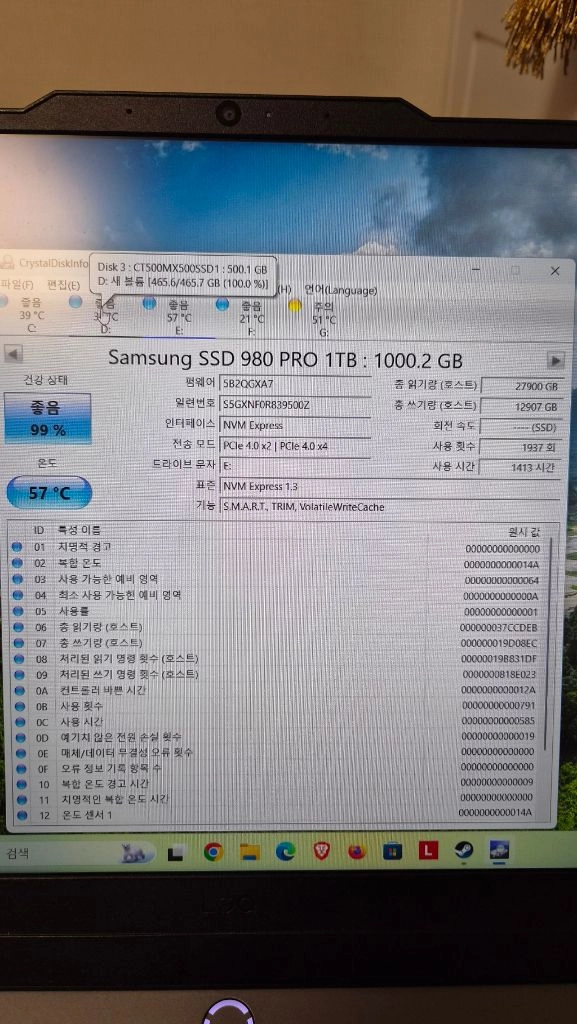Click the 좋음 99 % health status button
Screen dimensions: 577x1024
click(47, 419)
